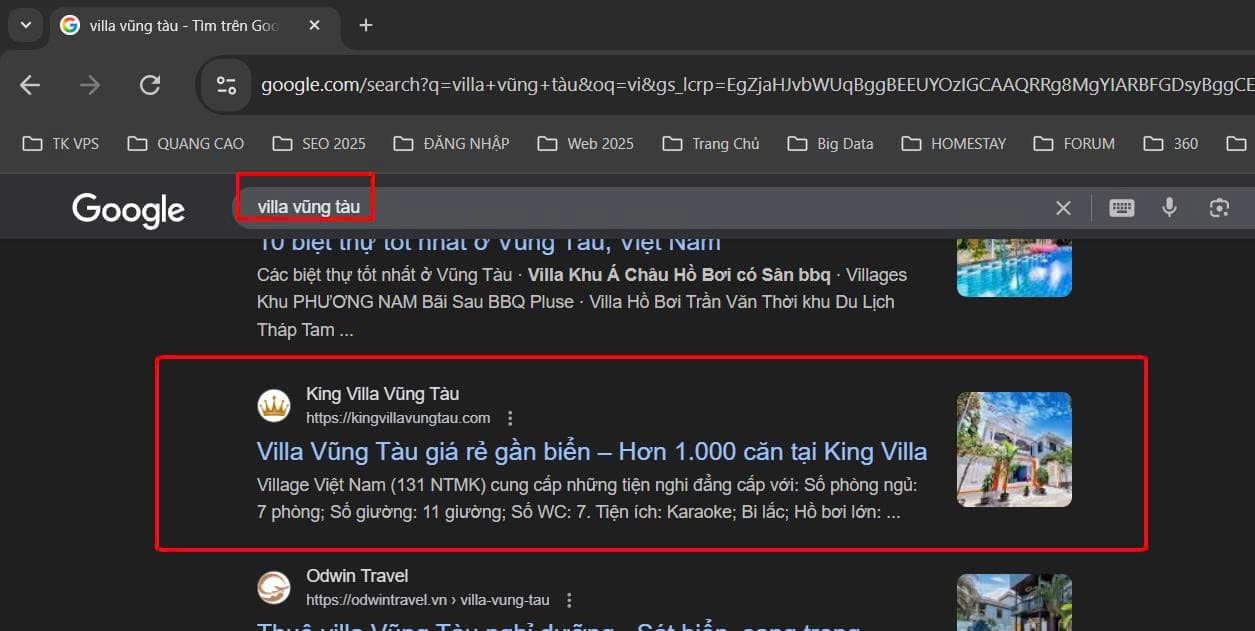Go back to previous page
This screenshot has height=631, width=1255.
tap(30, 85)
